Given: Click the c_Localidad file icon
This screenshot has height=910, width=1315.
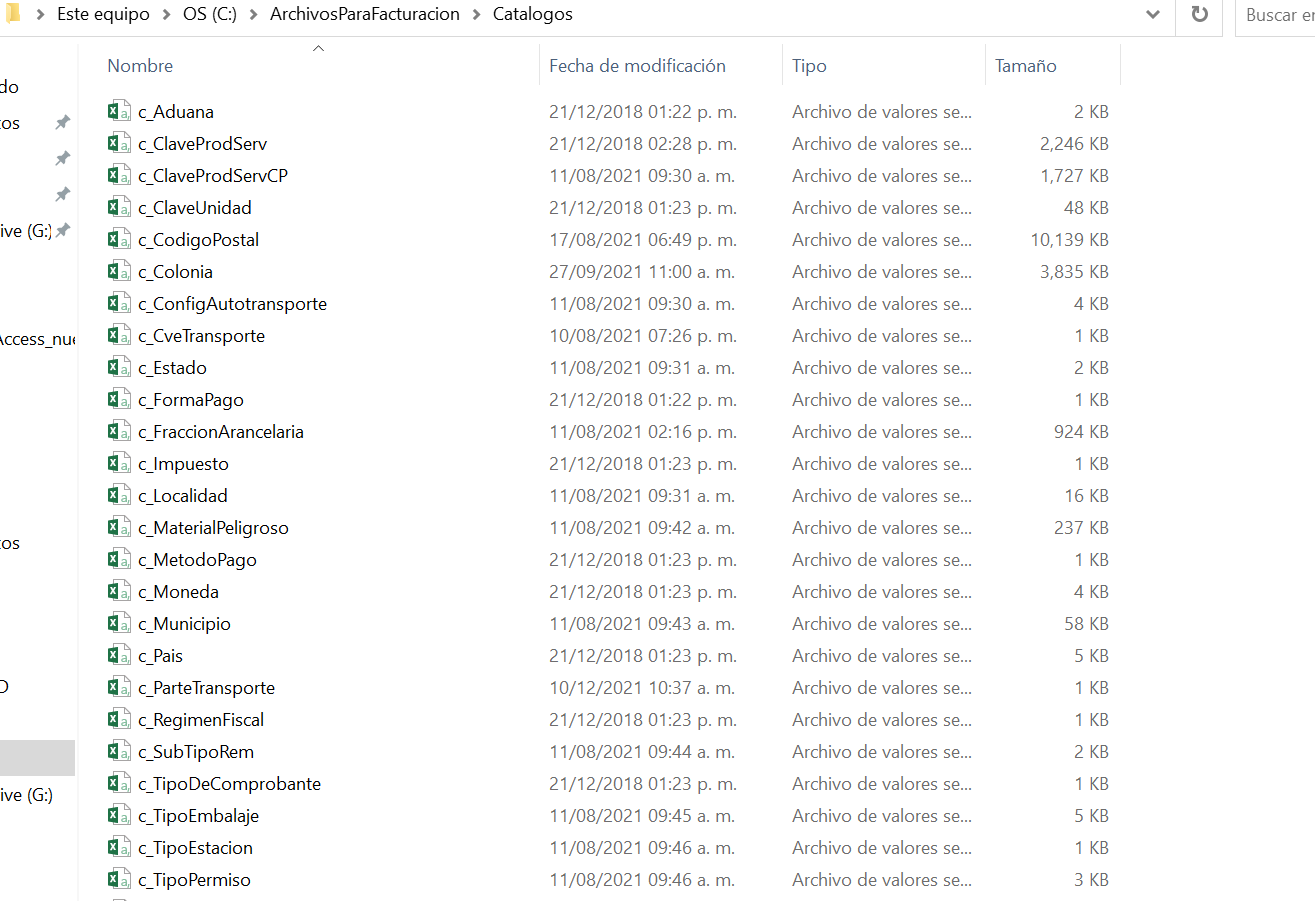Looking at the screenshot, I should point(119,495).
